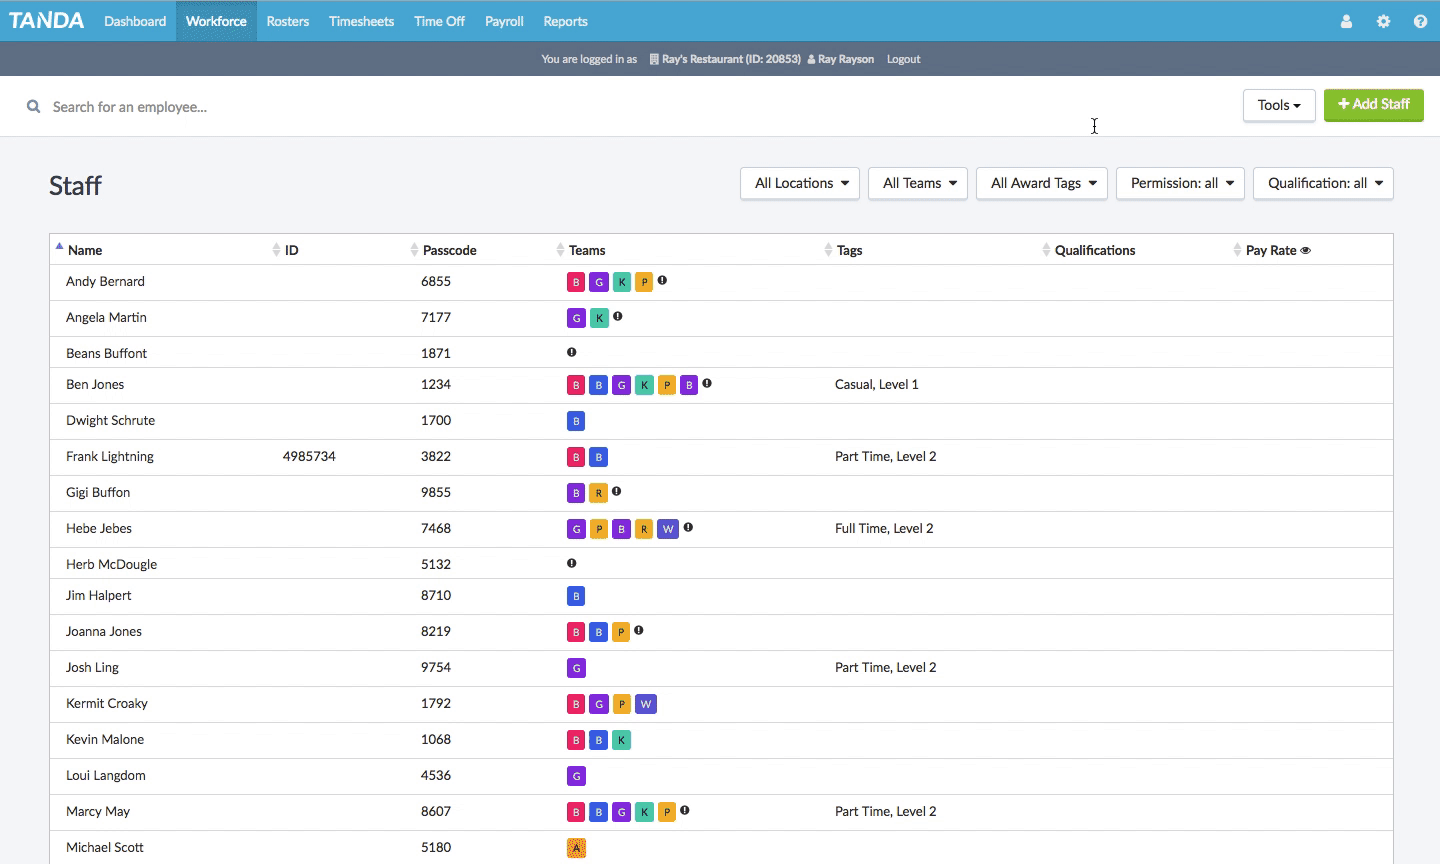
Task: Switch to the Payroll tab
Action: [x=504, y=21]
